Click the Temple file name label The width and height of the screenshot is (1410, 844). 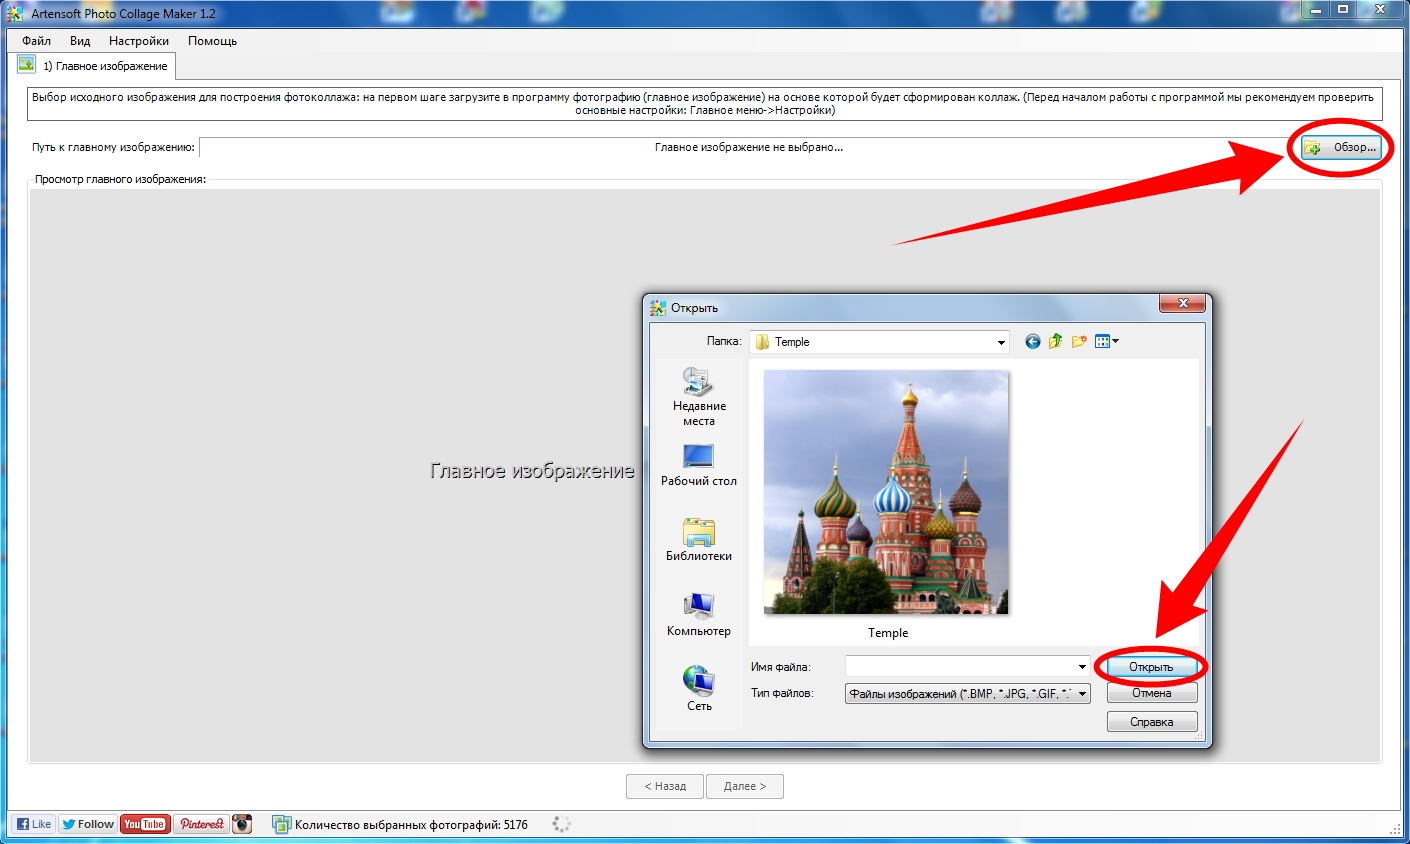tap(888, 633)
